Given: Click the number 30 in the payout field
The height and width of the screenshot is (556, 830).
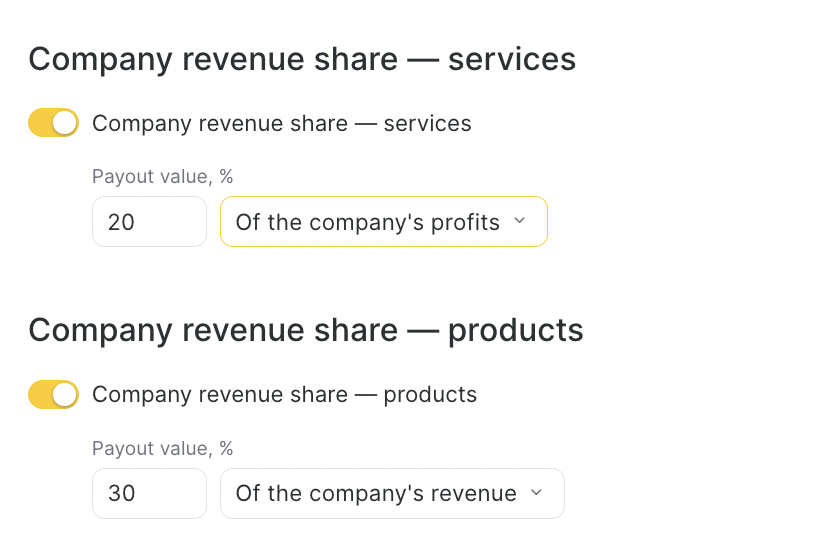Looking at the screenshot, I should 121,494.
